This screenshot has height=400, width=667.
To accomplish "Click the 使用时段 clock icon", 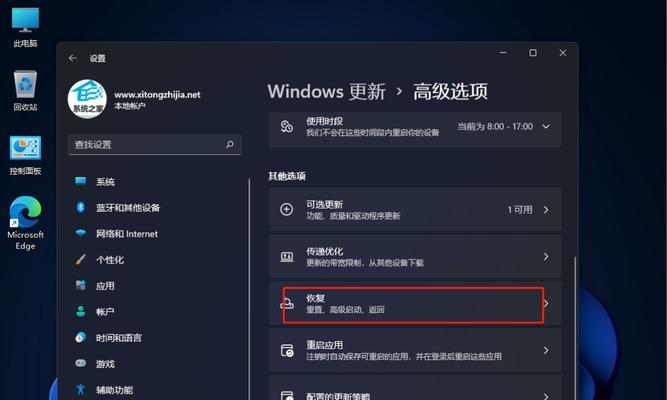I will pos(287,126).
